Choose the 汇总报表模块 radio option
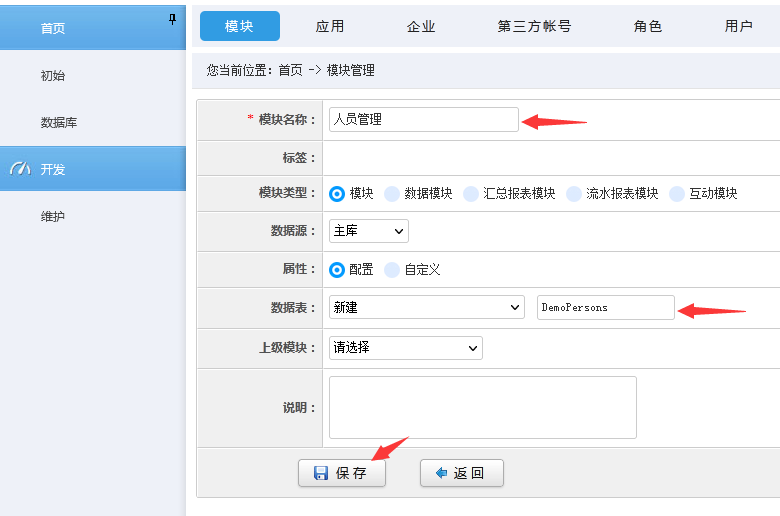The image size is (780, 516). (x=471, y=194)
